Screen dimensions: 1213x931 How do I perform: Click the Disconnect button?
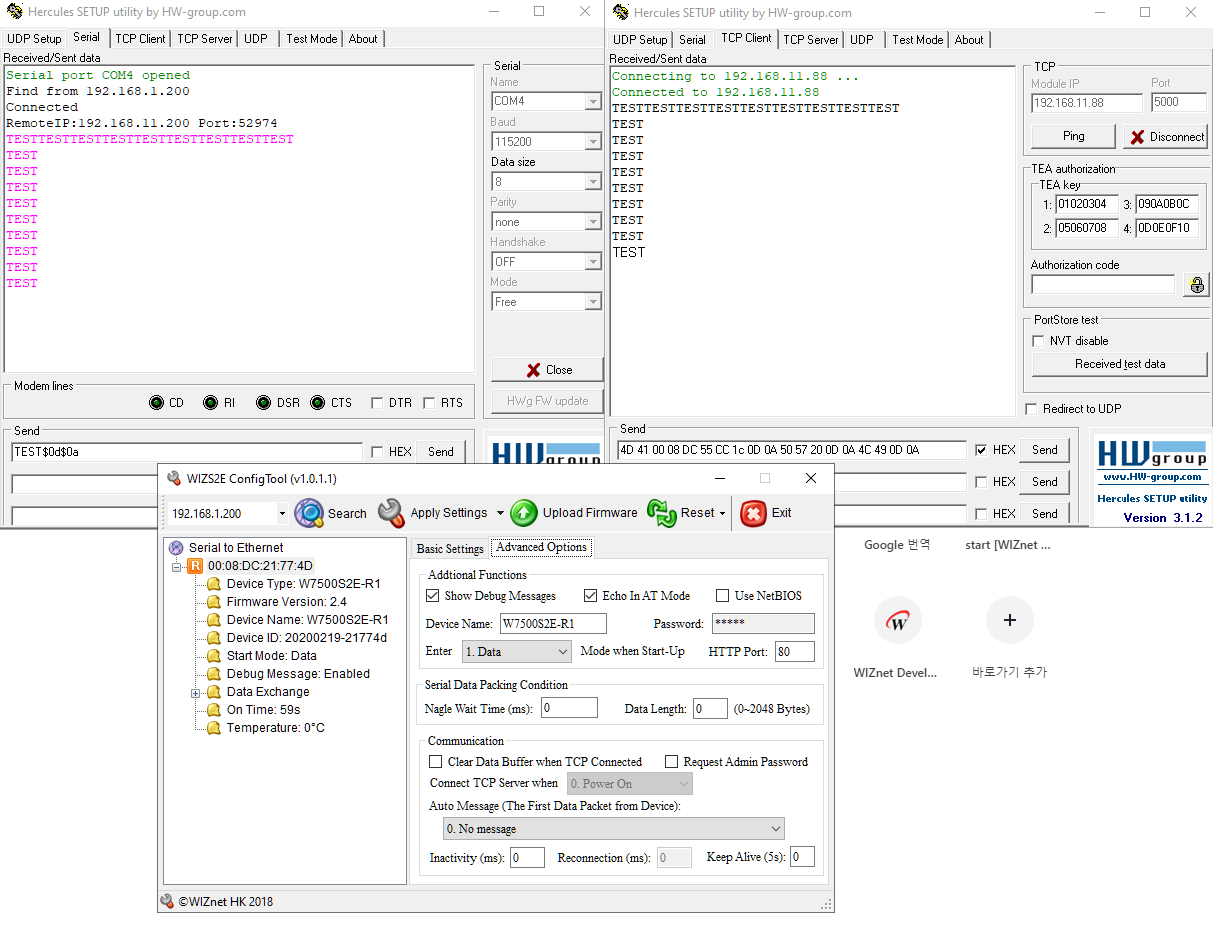click(x=1165, y=137)
